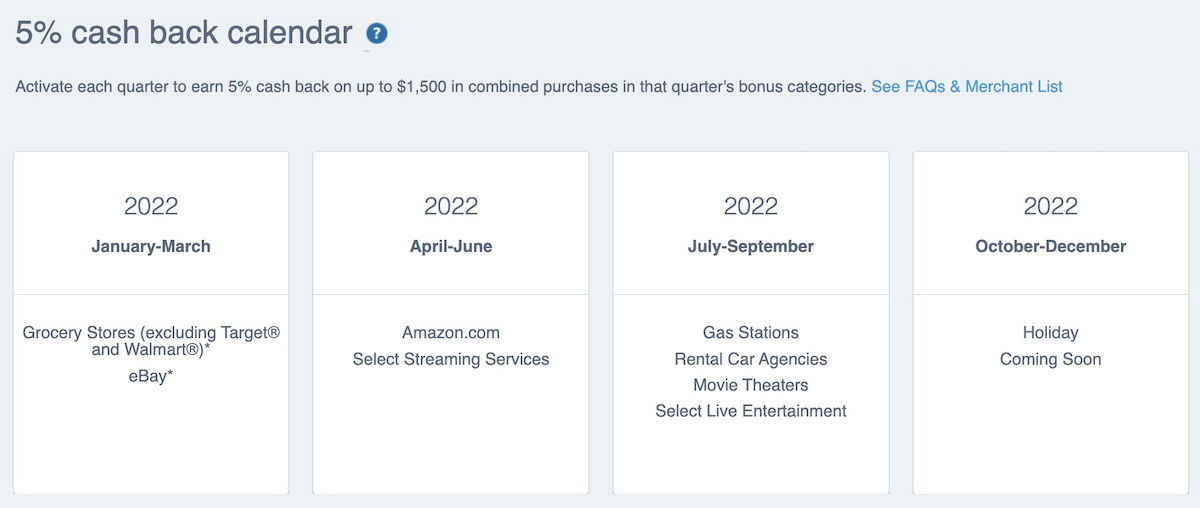Click Rental Car Agencies entry

click(x=751, y=359)
